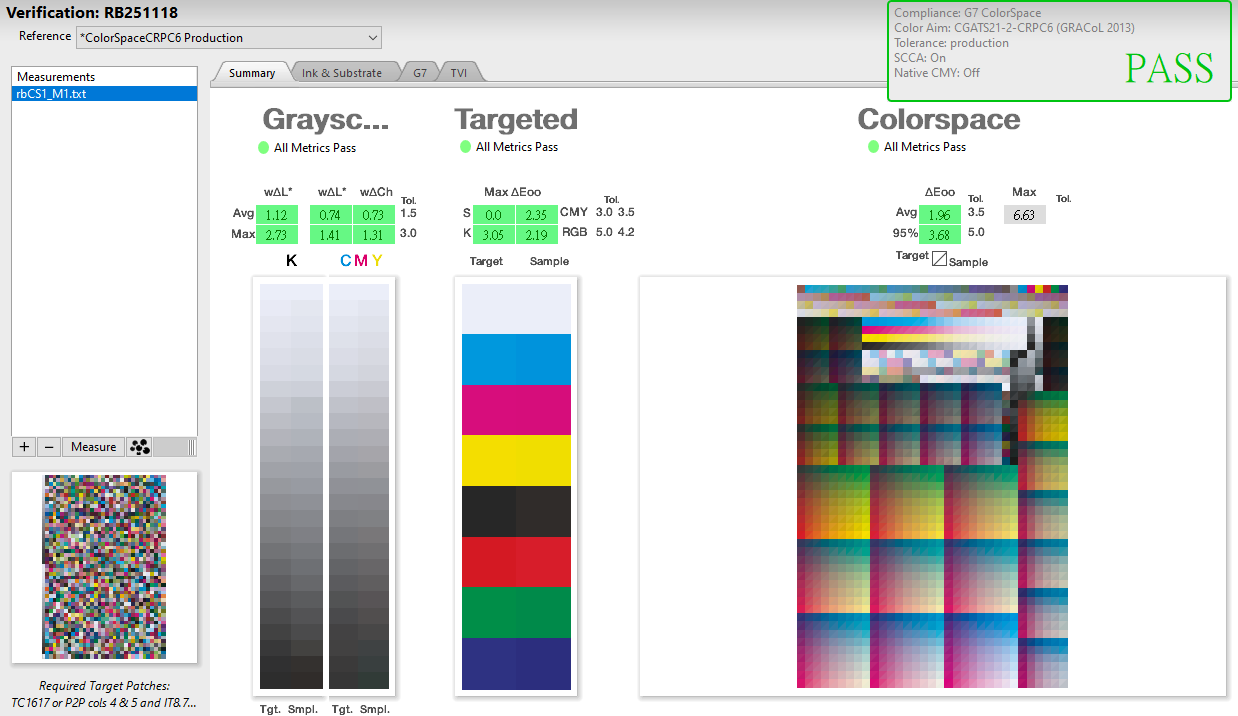
Task: Open the G7 tab
Action: point(420,73)
